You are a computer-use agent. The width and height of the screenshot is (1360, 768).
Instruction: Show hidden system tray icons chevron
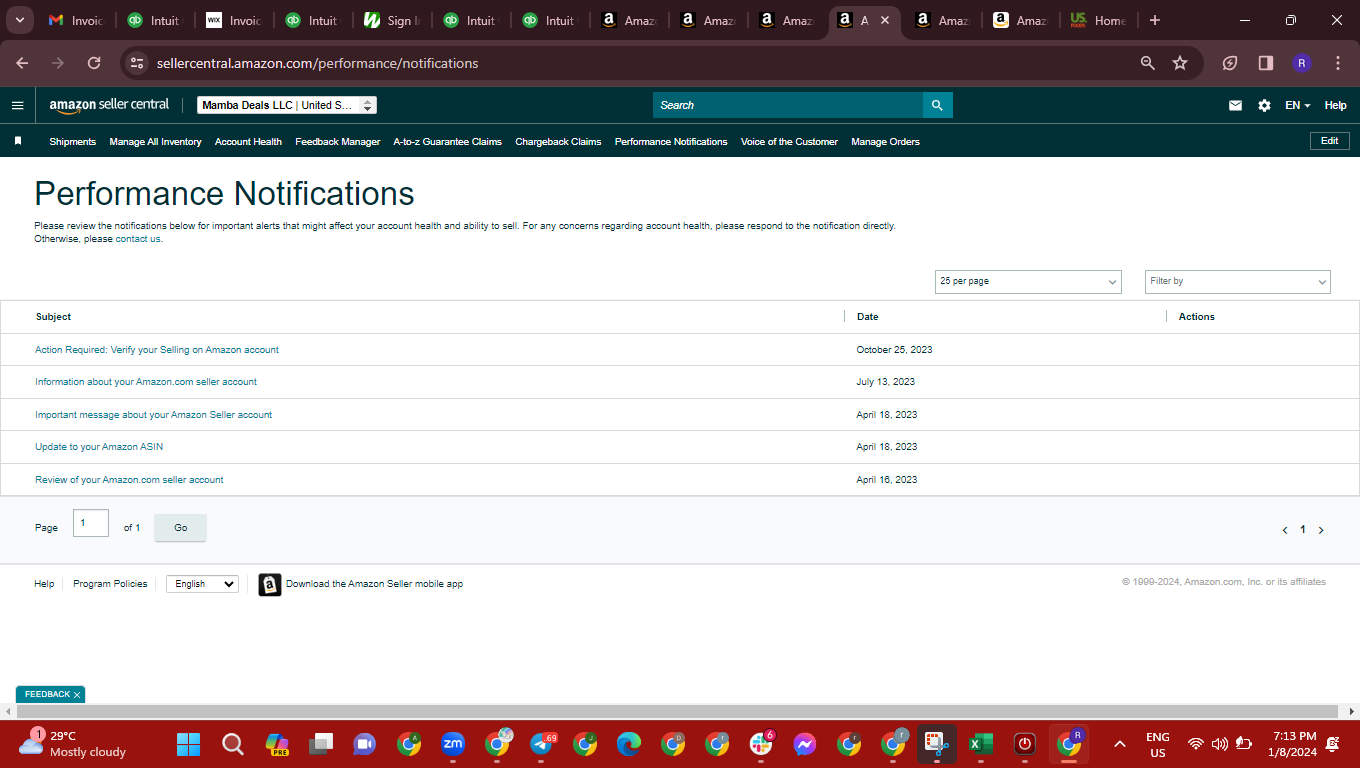(x=1120, y=744)
